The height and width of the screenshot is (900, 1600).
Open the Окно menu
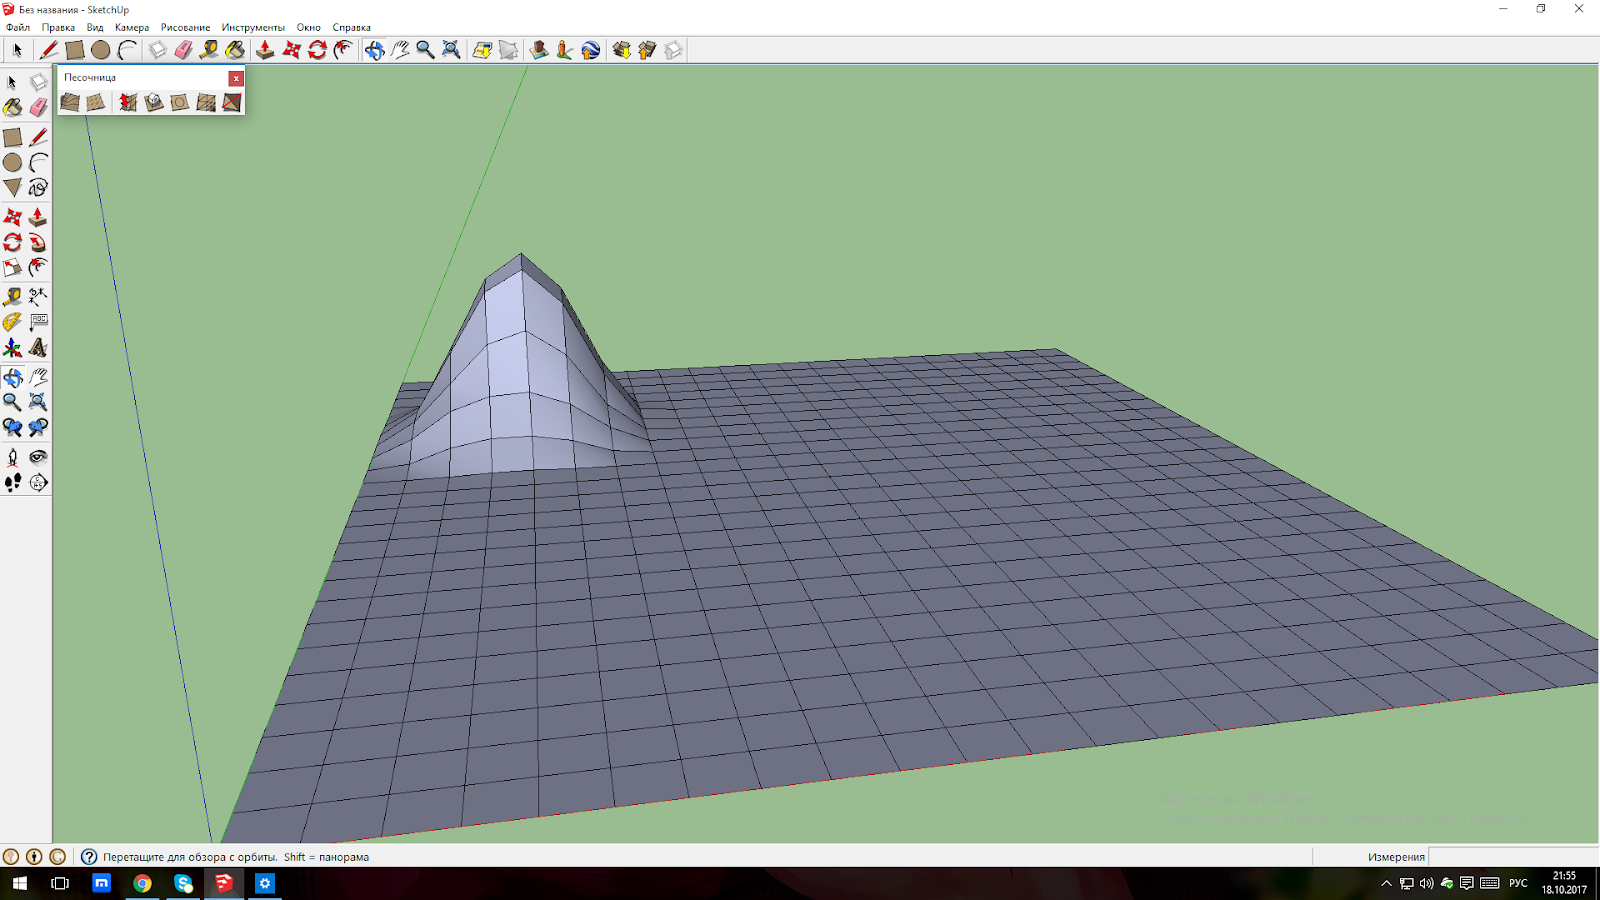309,27
